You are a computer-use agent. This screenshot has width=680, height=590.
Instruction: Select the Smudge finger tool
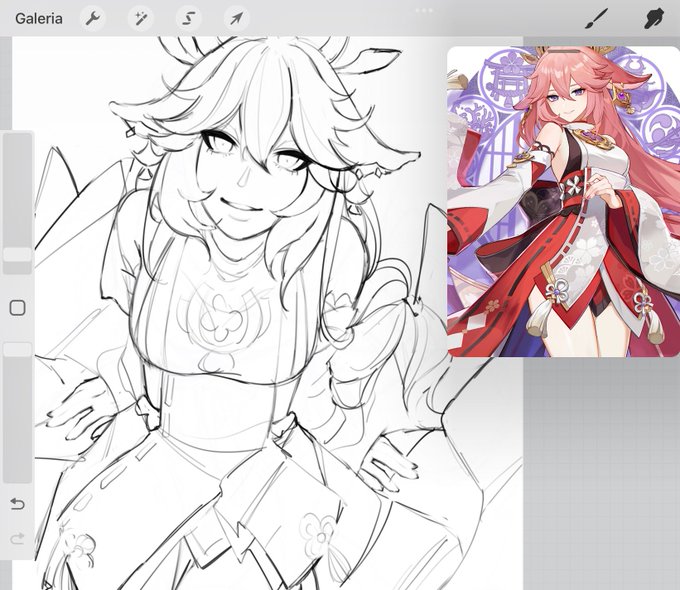coord(654,19)
